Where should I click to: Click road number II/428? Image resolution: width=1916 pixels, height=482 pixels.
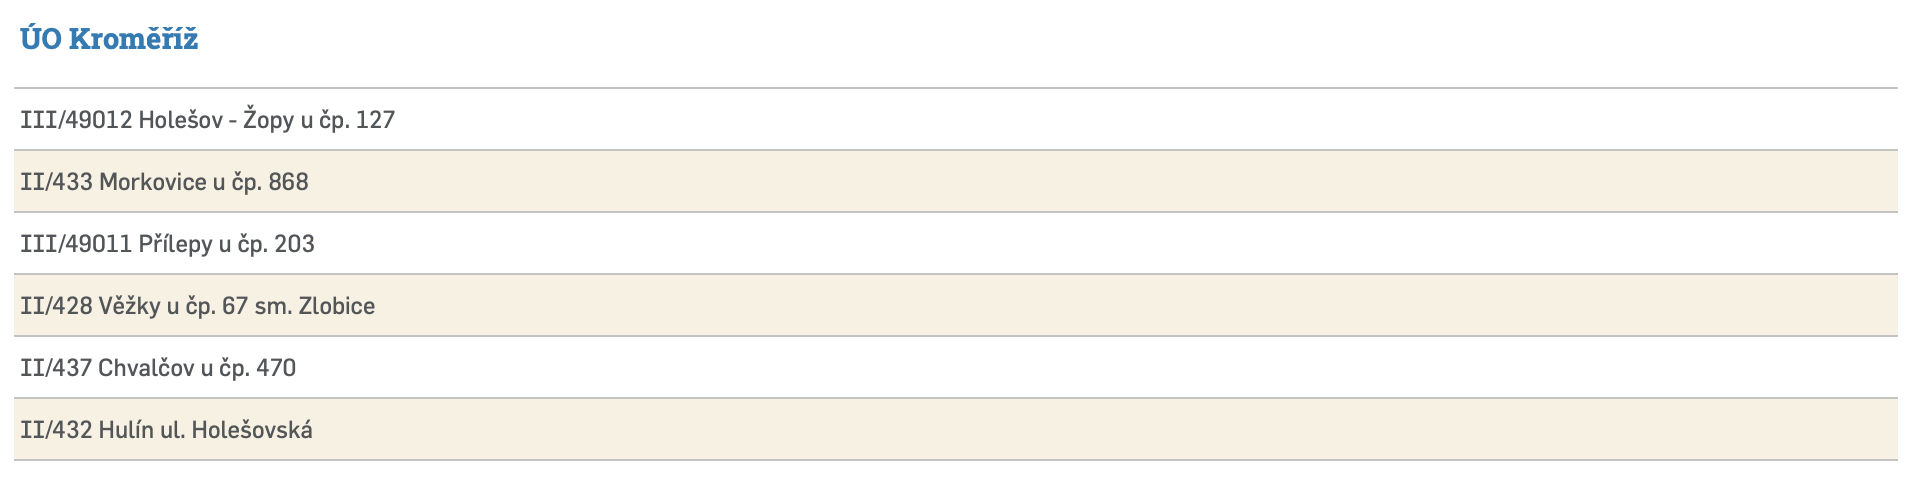(56, 306)
